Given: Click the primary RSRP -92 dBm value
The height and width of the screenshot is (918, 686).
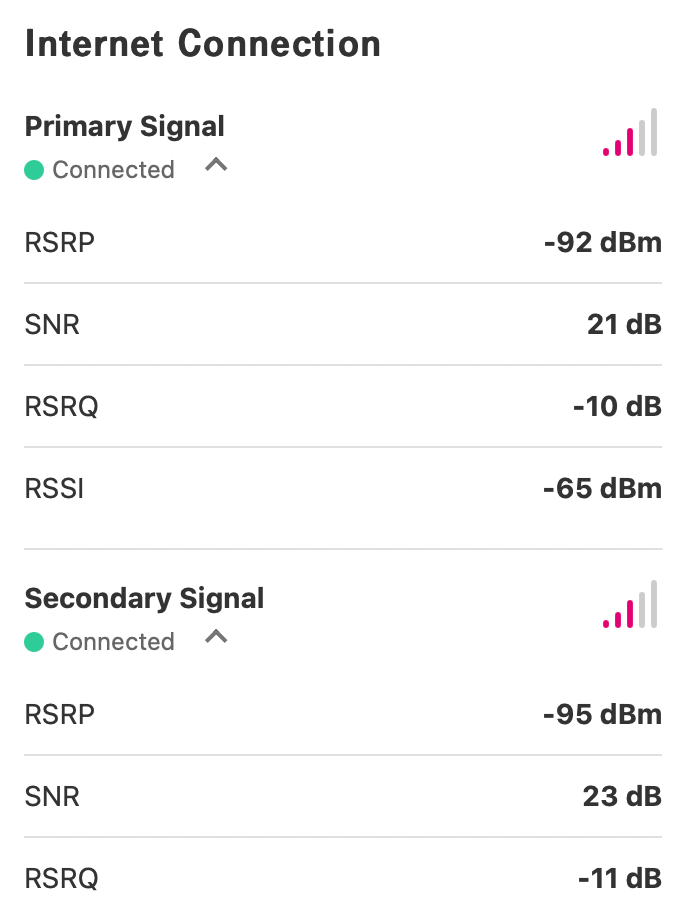Looking at the screenshot, I should (x=603, y=242).
